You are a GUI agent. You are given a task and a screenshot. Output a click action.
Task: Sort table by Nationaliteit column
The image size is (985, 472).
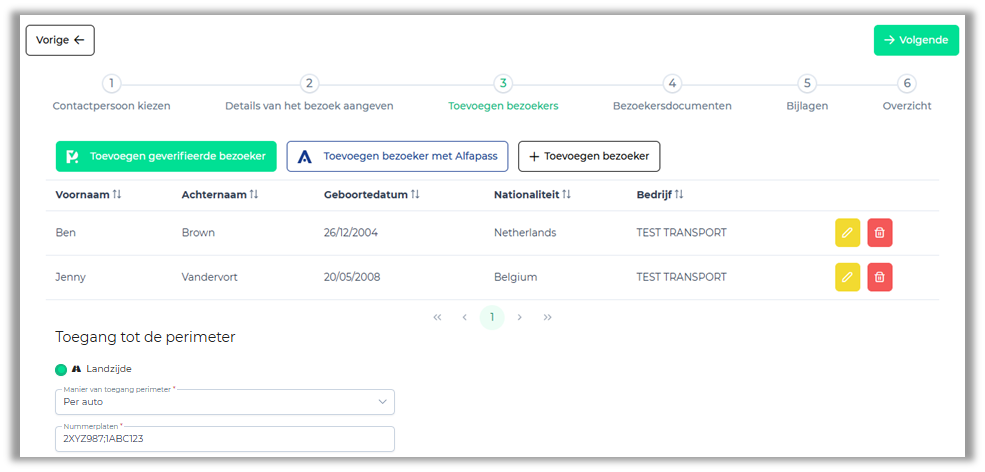[x=567, y=195]
